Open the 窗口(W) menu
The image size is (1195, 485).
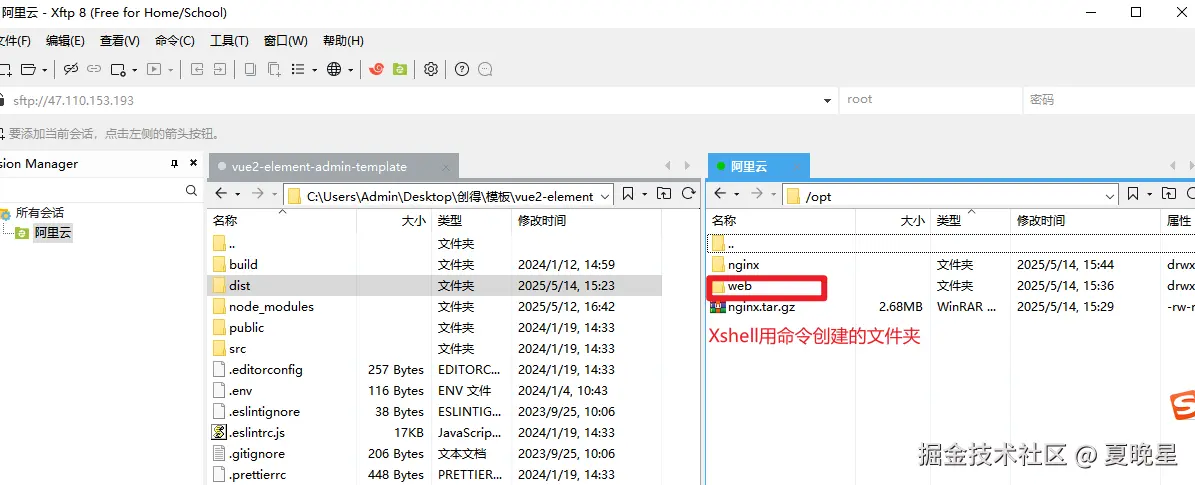[x=286, y=40]
